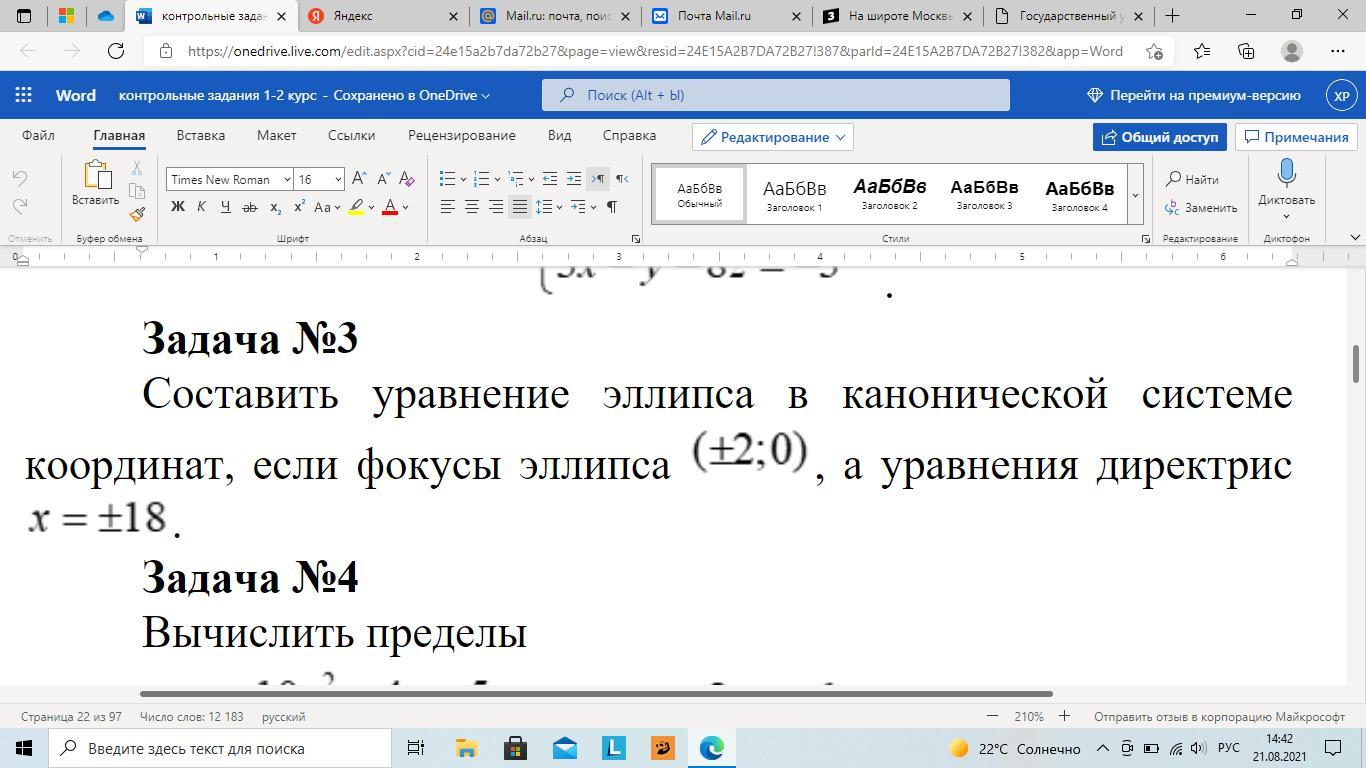
Task: Click the horizontal document scrollbar
Action: pyautogui.click(x=596, y=693)
